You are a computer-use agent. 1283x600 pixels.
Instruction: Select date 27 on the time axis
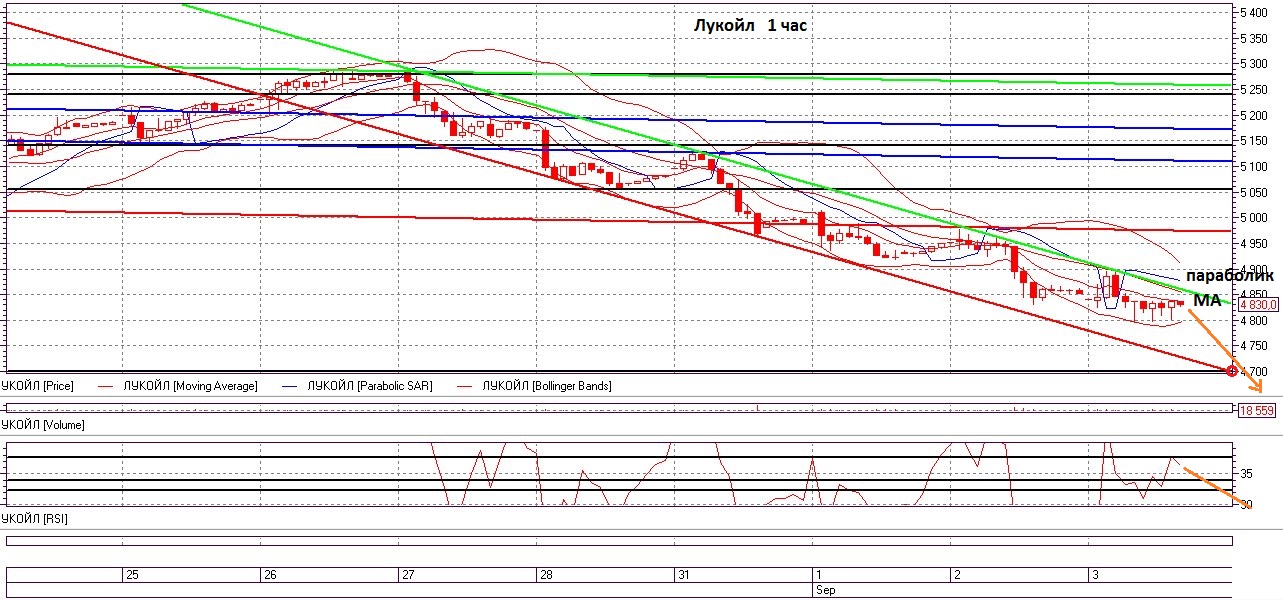click(407, 575)
